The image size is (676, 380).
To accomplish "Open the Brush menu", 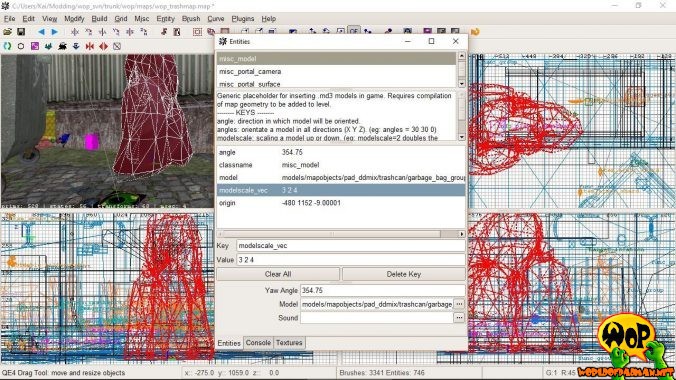I will click(x=191, y=19).
